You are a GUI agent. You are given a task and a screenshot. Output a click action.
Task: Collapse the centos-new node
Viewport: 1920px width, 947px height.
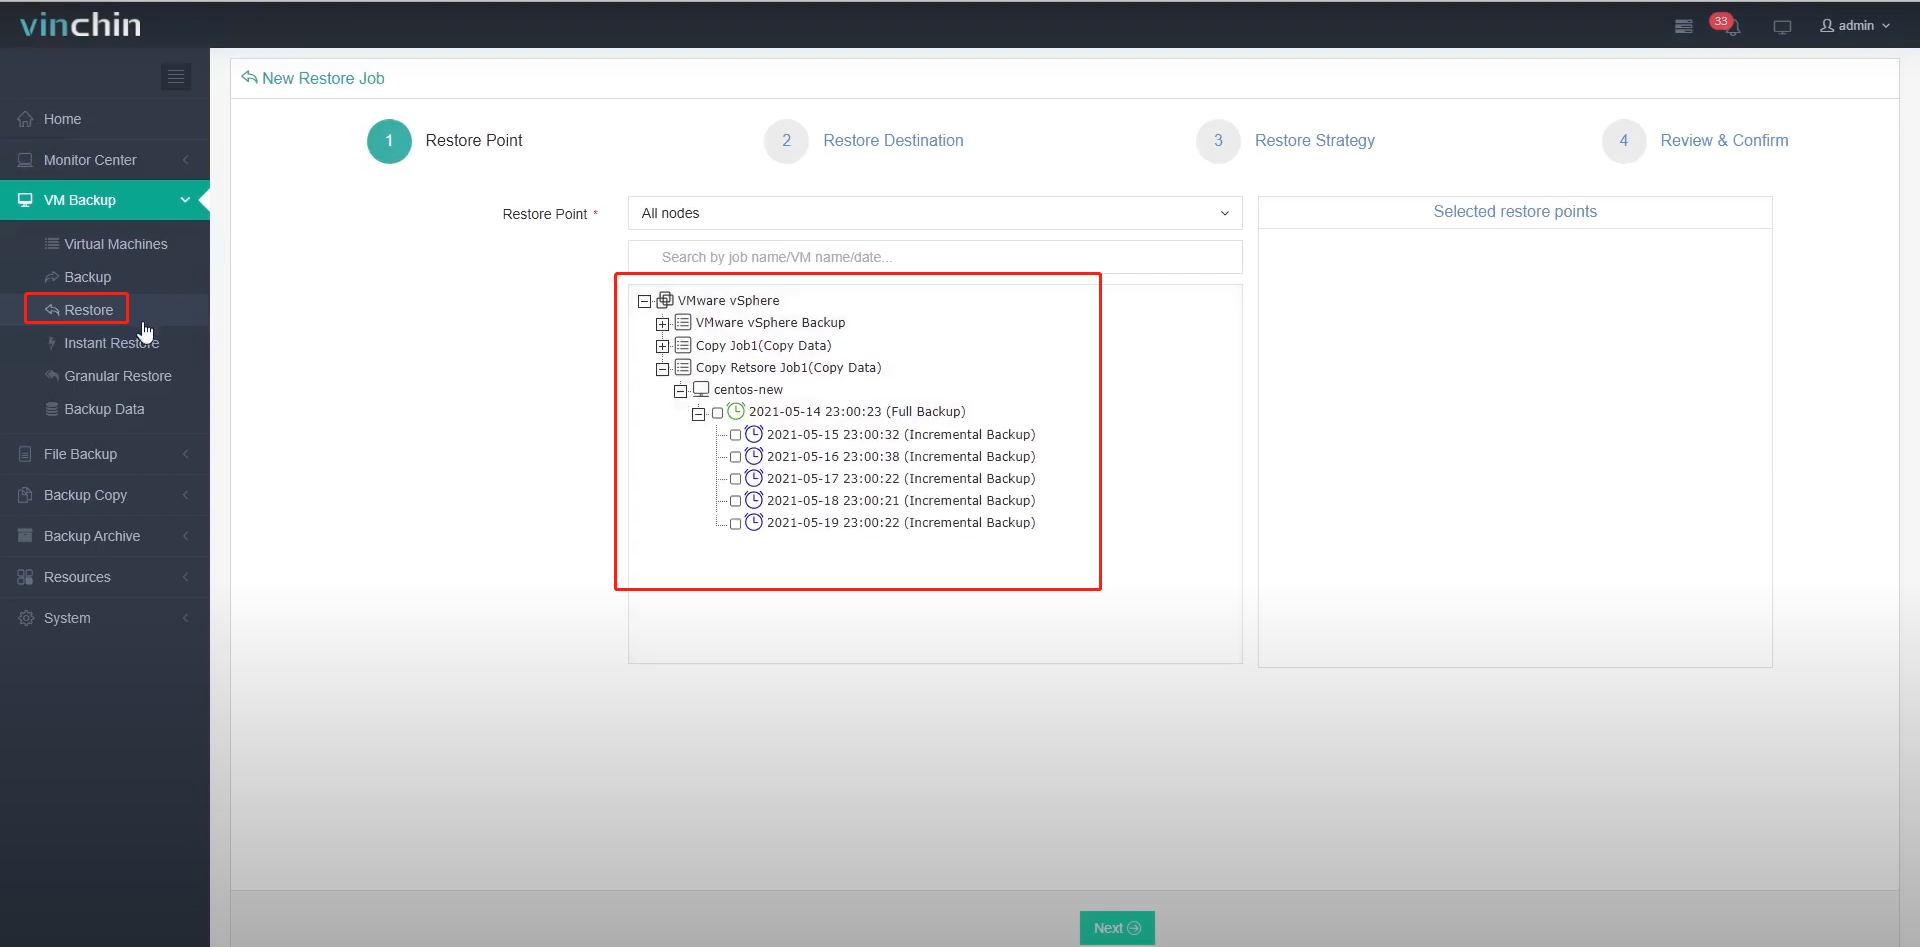[x=680, y=391]
